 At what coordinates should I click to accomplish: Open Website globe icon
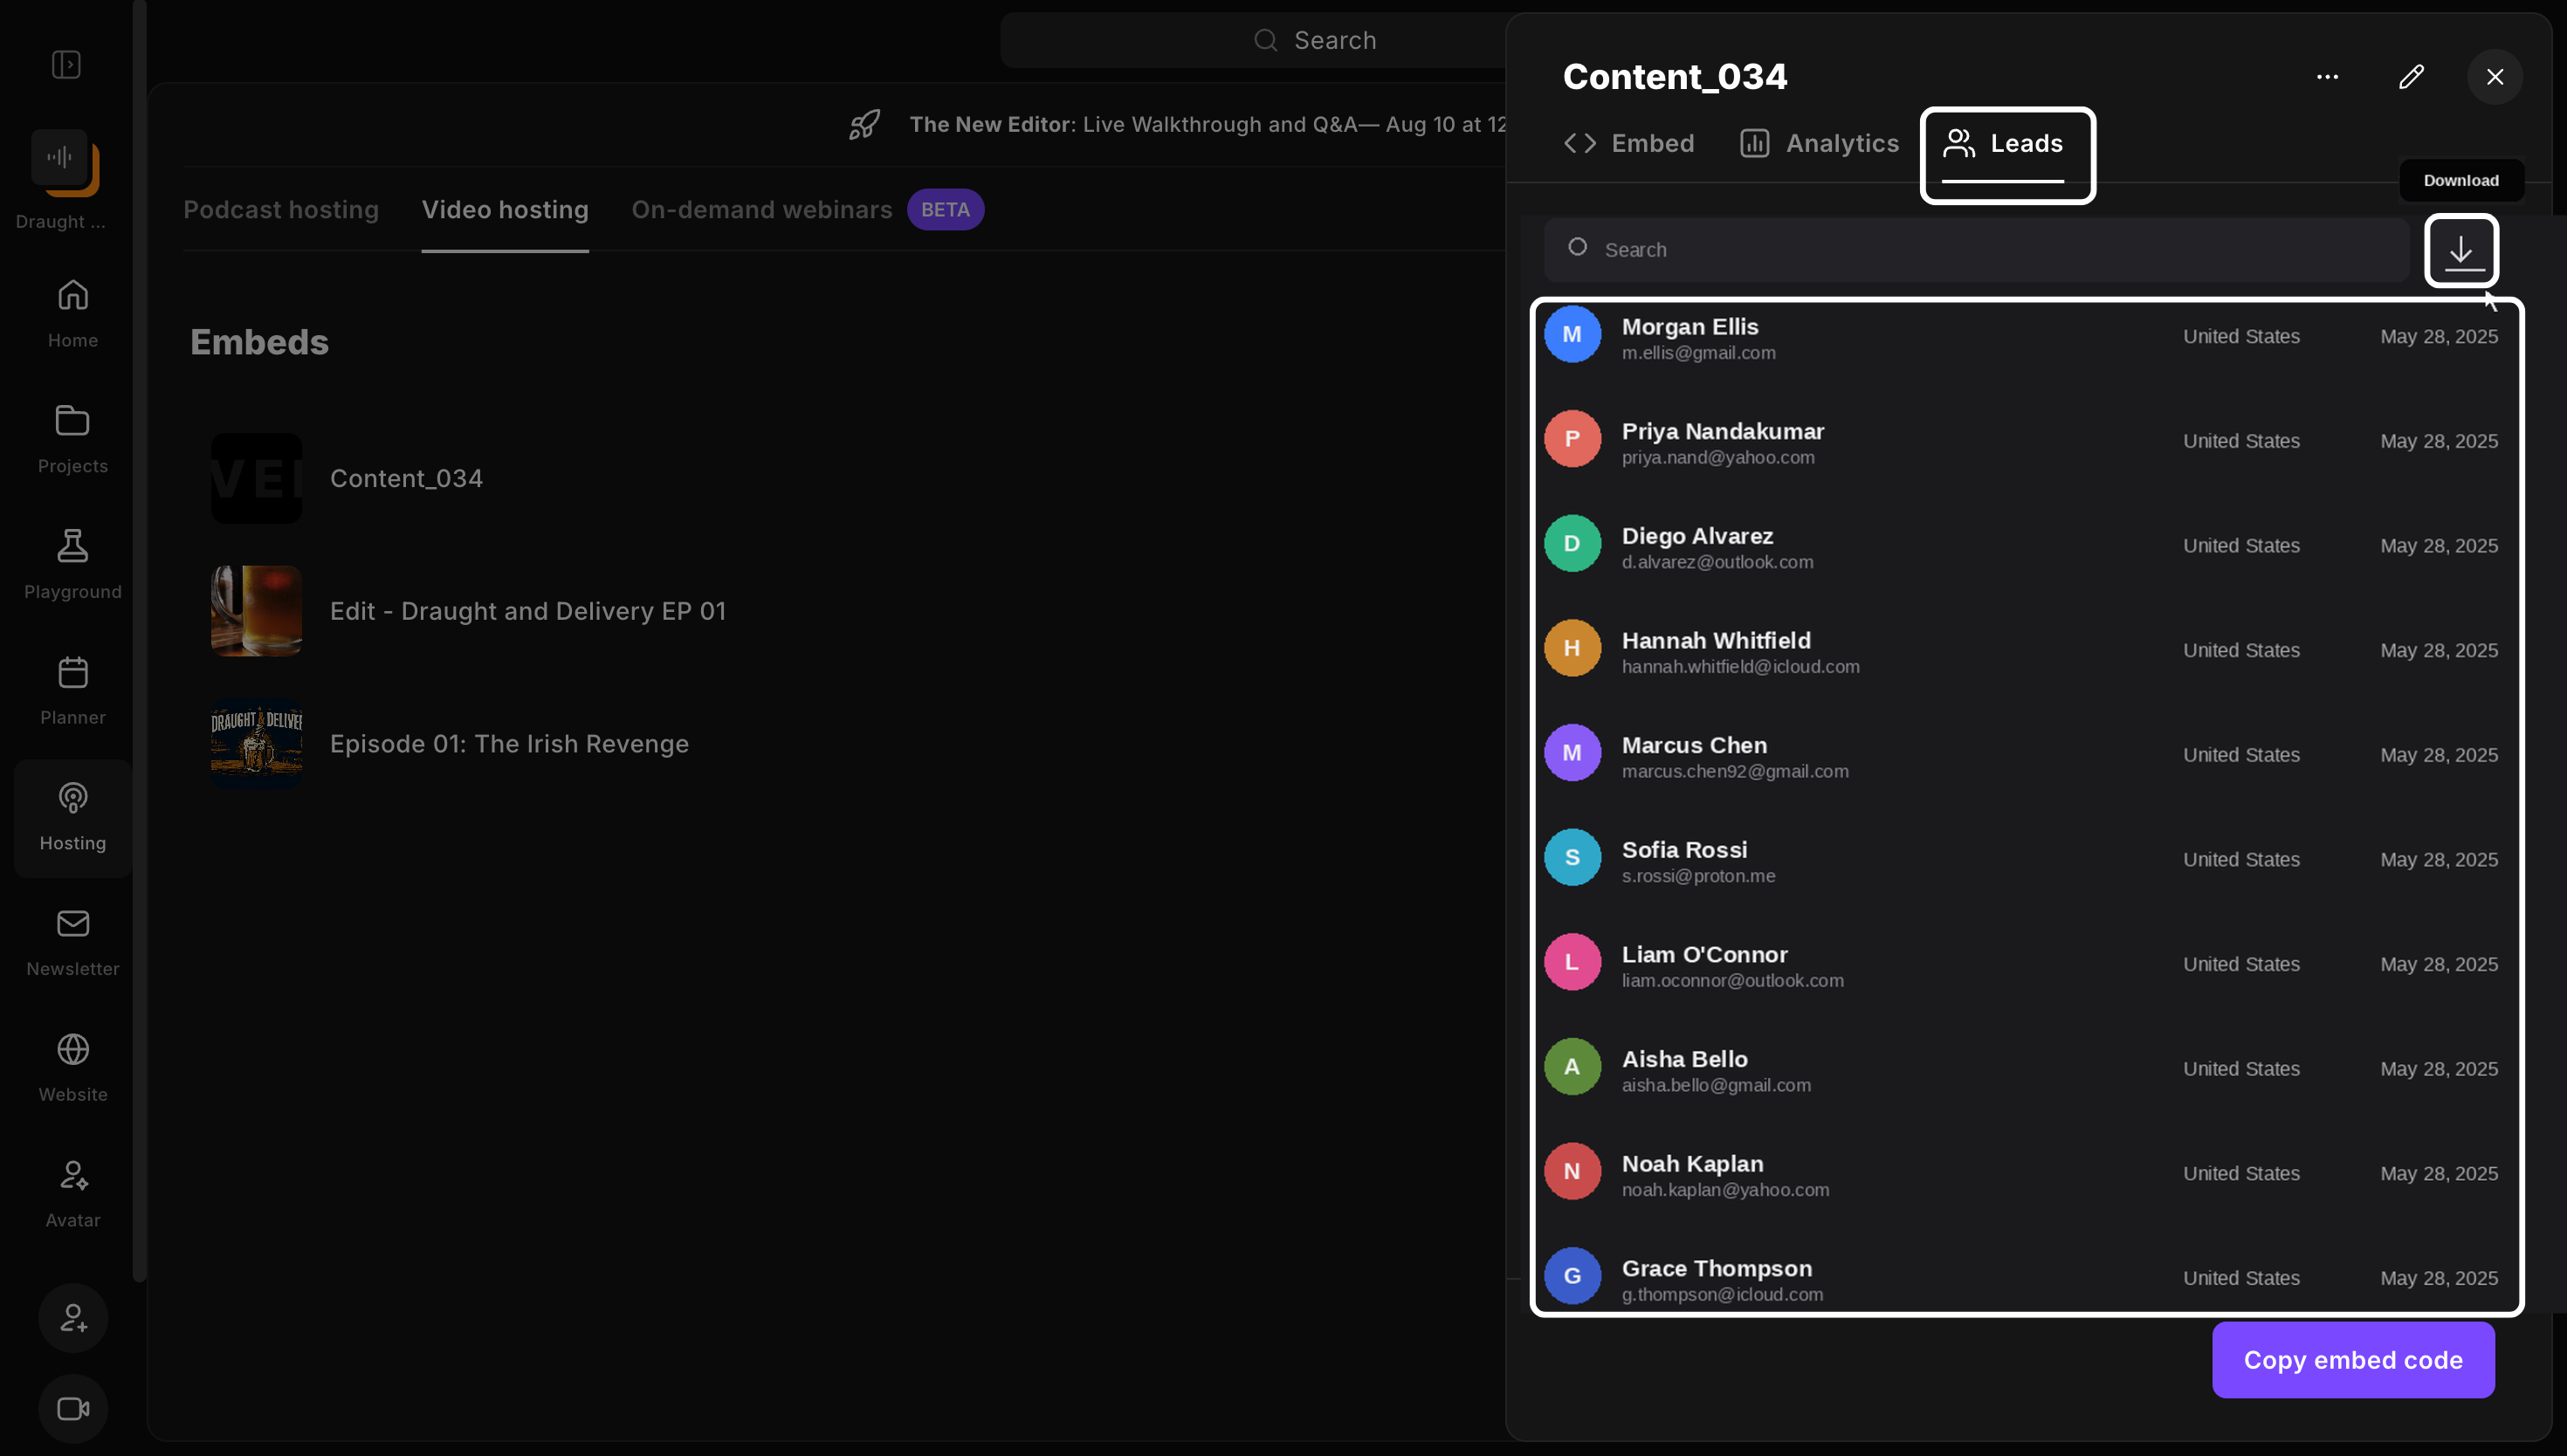click(73, 1049)
